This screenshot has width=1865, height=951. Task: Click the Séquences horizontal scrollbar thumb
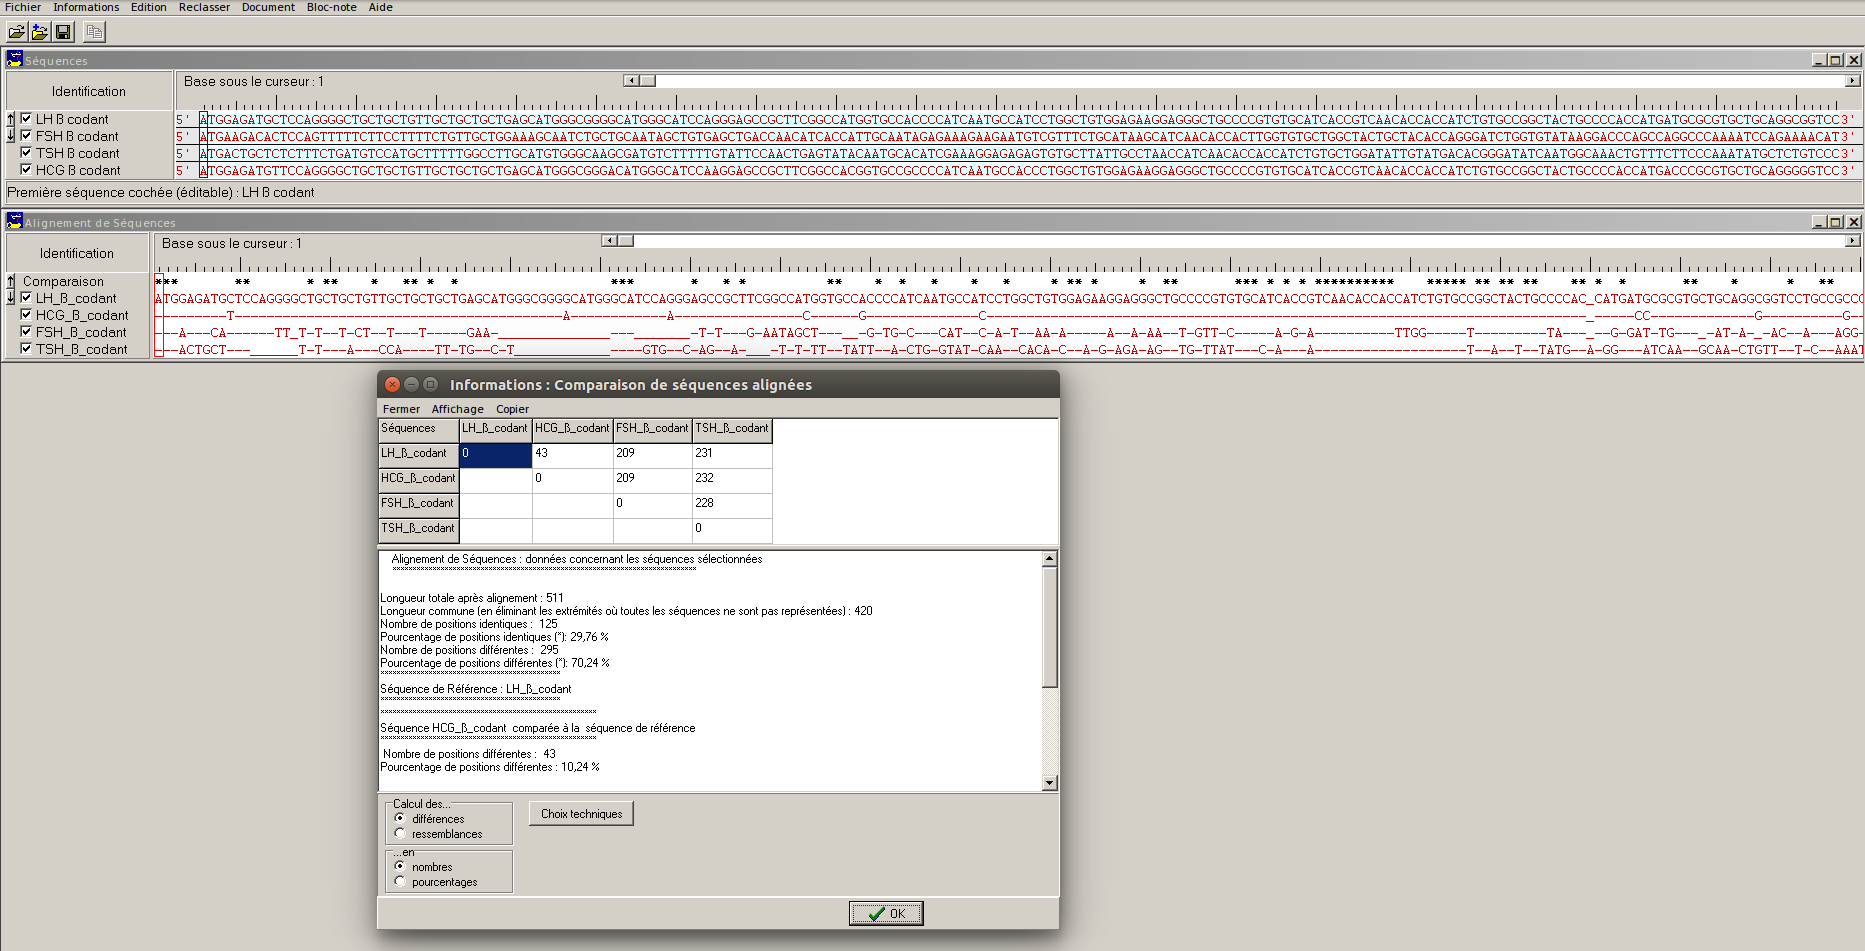[x=647, y=81]
